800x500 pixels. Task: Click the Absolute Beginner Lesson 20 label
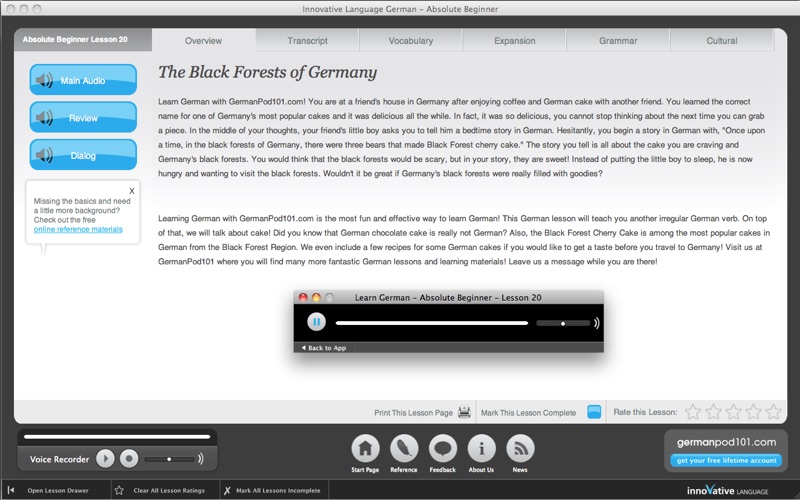coord(75,39)
